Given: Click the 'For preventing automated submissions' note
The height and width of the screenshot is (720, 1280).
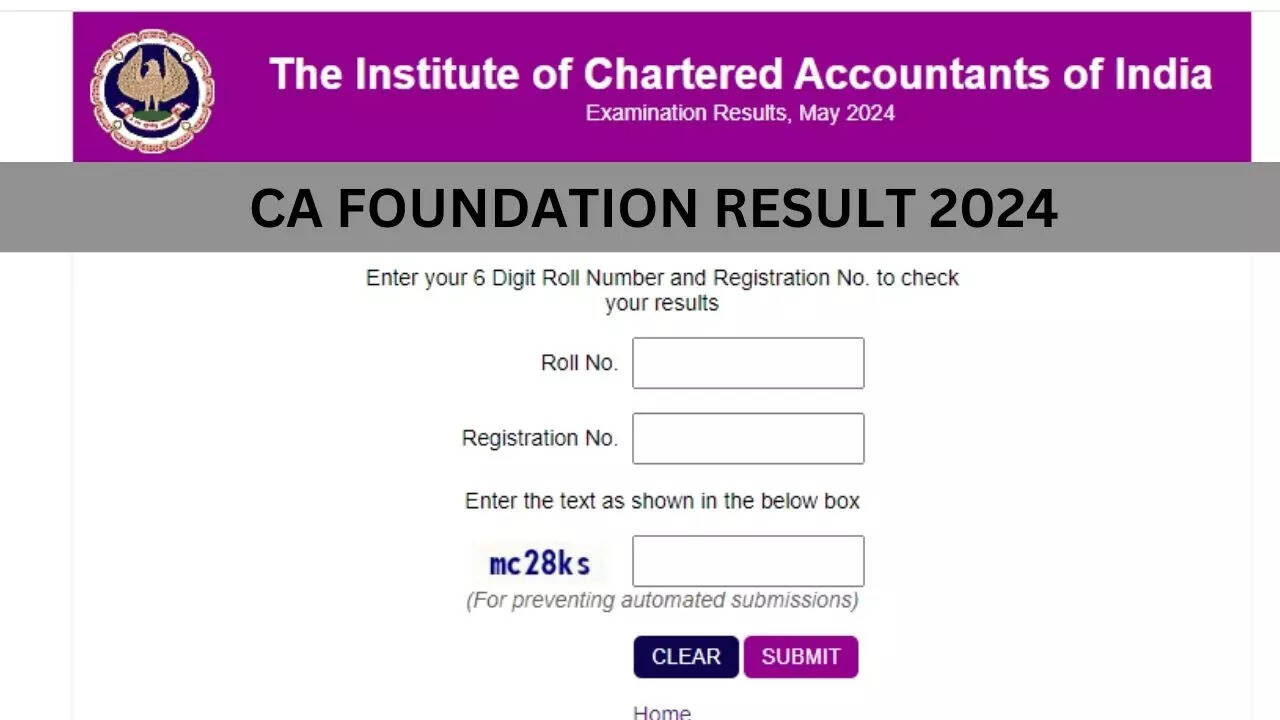Looking at the screenshot, I should point(662,600).
